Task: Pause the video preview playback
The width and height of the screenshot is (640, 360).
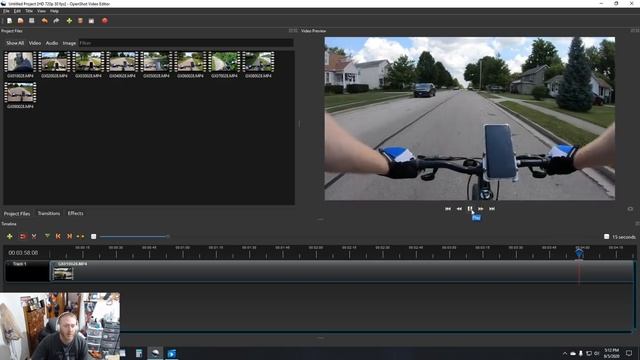Action: tap(470, 209)
